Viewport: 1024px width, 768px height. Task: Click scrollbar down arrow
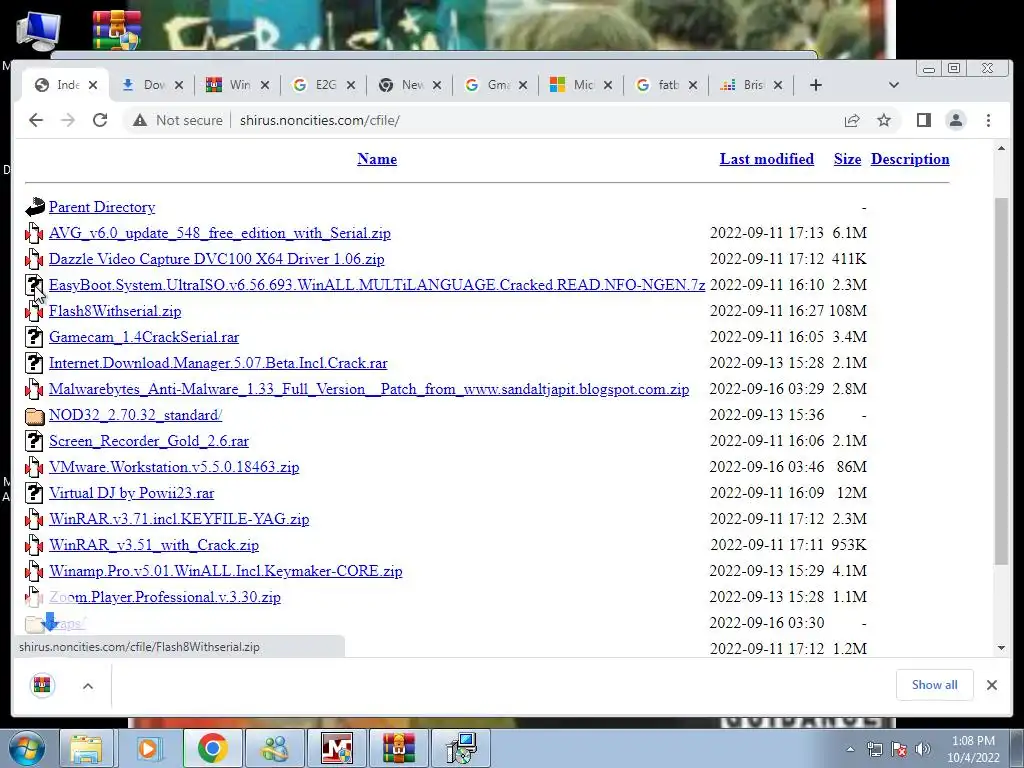click(1001, 648)
